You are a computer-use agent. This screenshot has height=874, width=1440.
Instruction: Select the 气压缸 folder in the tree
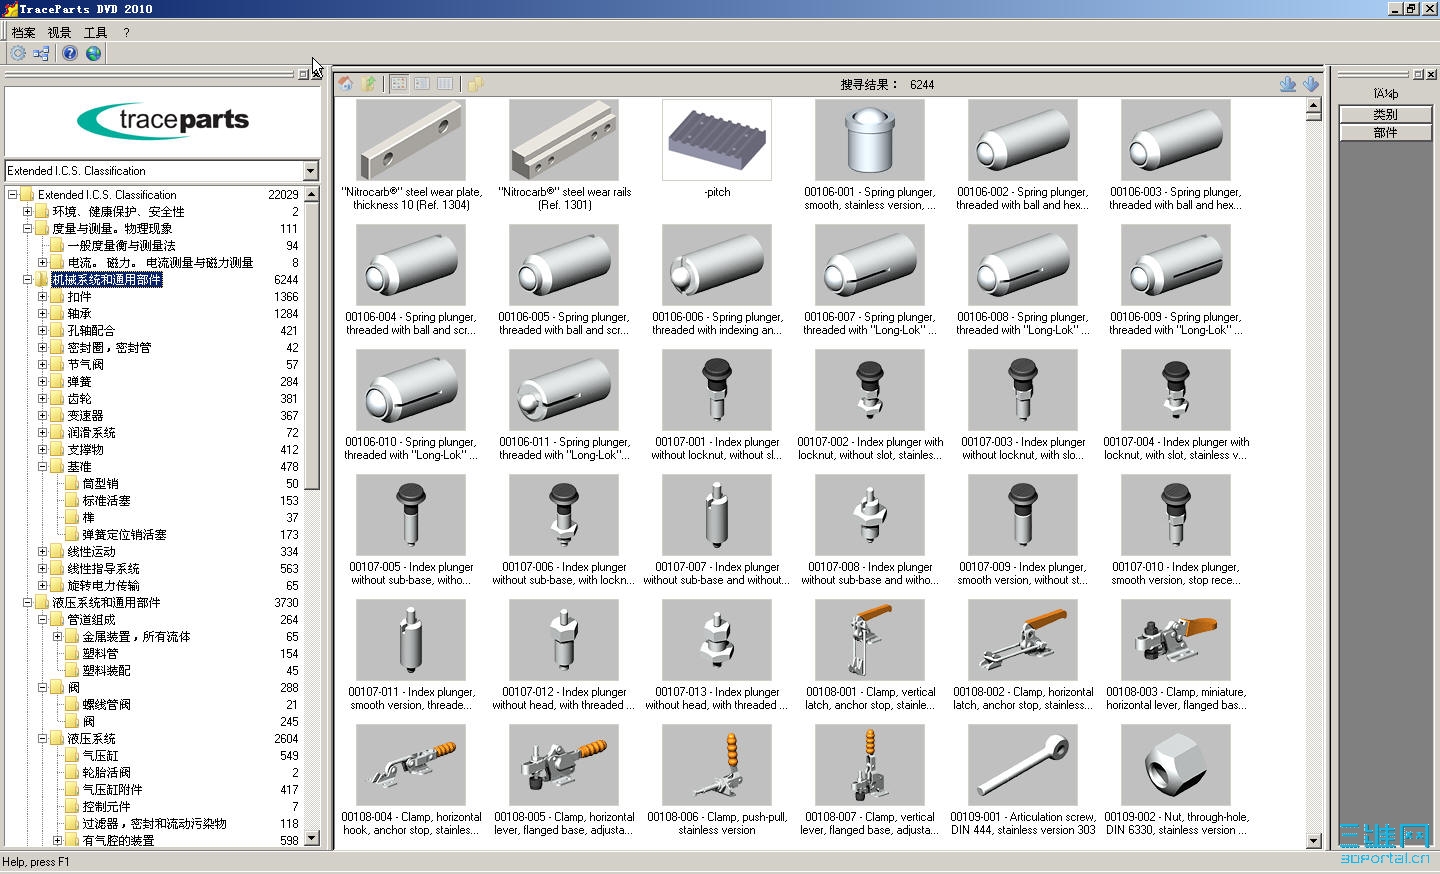coord(100,756)
